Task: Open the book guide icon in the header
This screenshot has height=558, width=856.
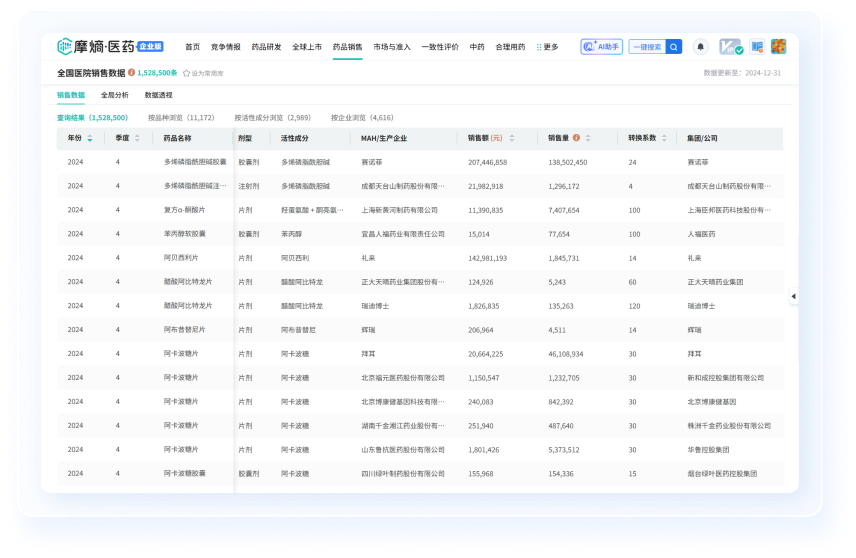Action: (x=757, y=47)
